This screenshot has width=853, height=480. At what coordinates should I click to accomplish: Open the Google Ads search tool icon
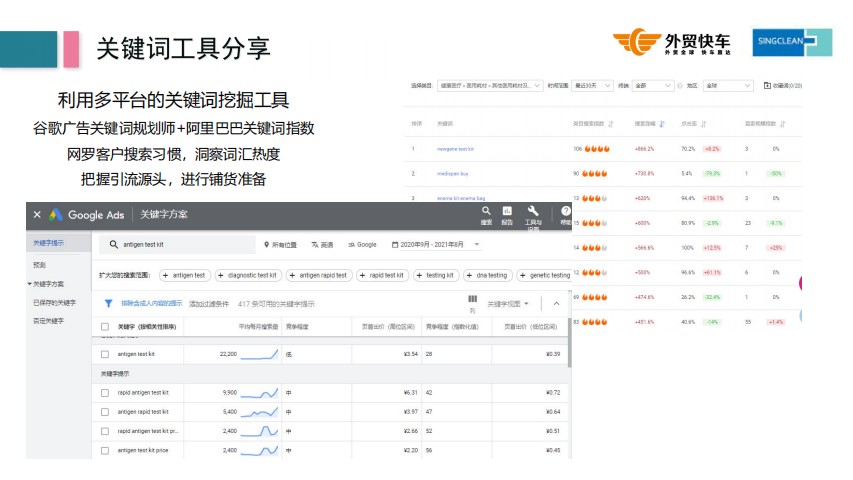pos(486,211)
